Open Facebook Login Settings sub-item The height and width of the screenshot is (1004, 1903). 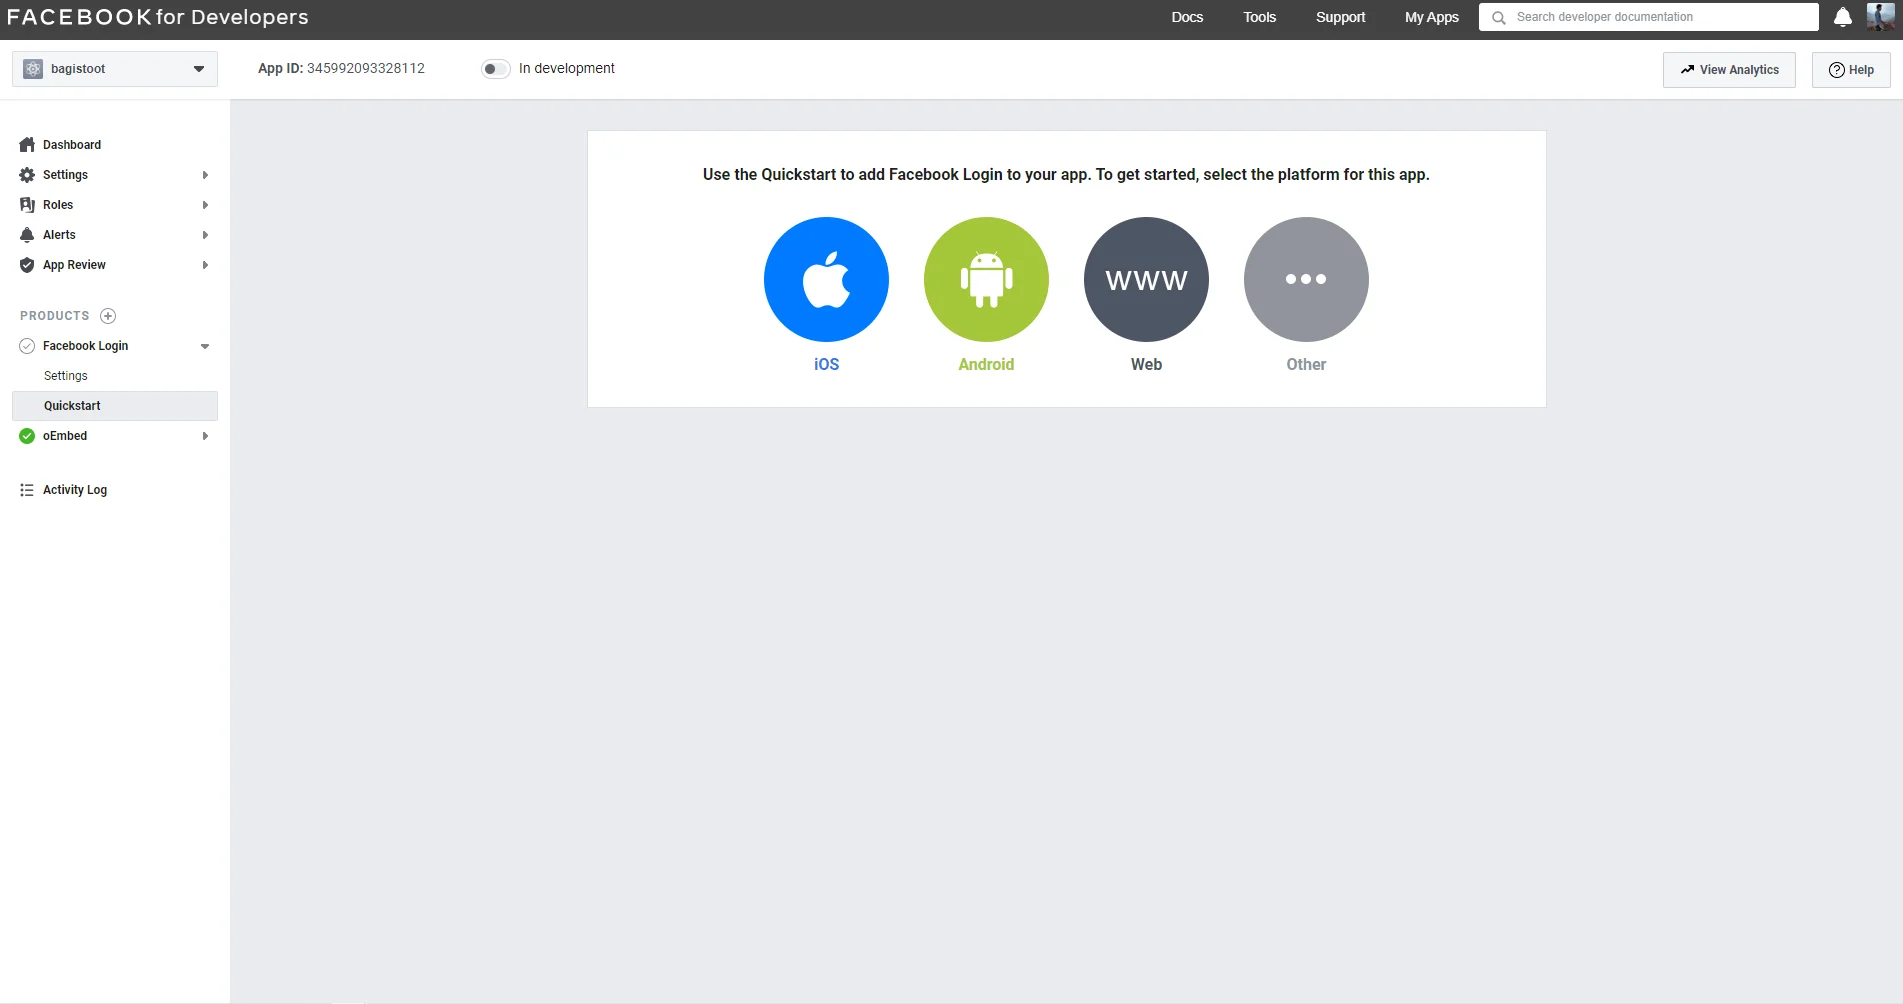66,376
